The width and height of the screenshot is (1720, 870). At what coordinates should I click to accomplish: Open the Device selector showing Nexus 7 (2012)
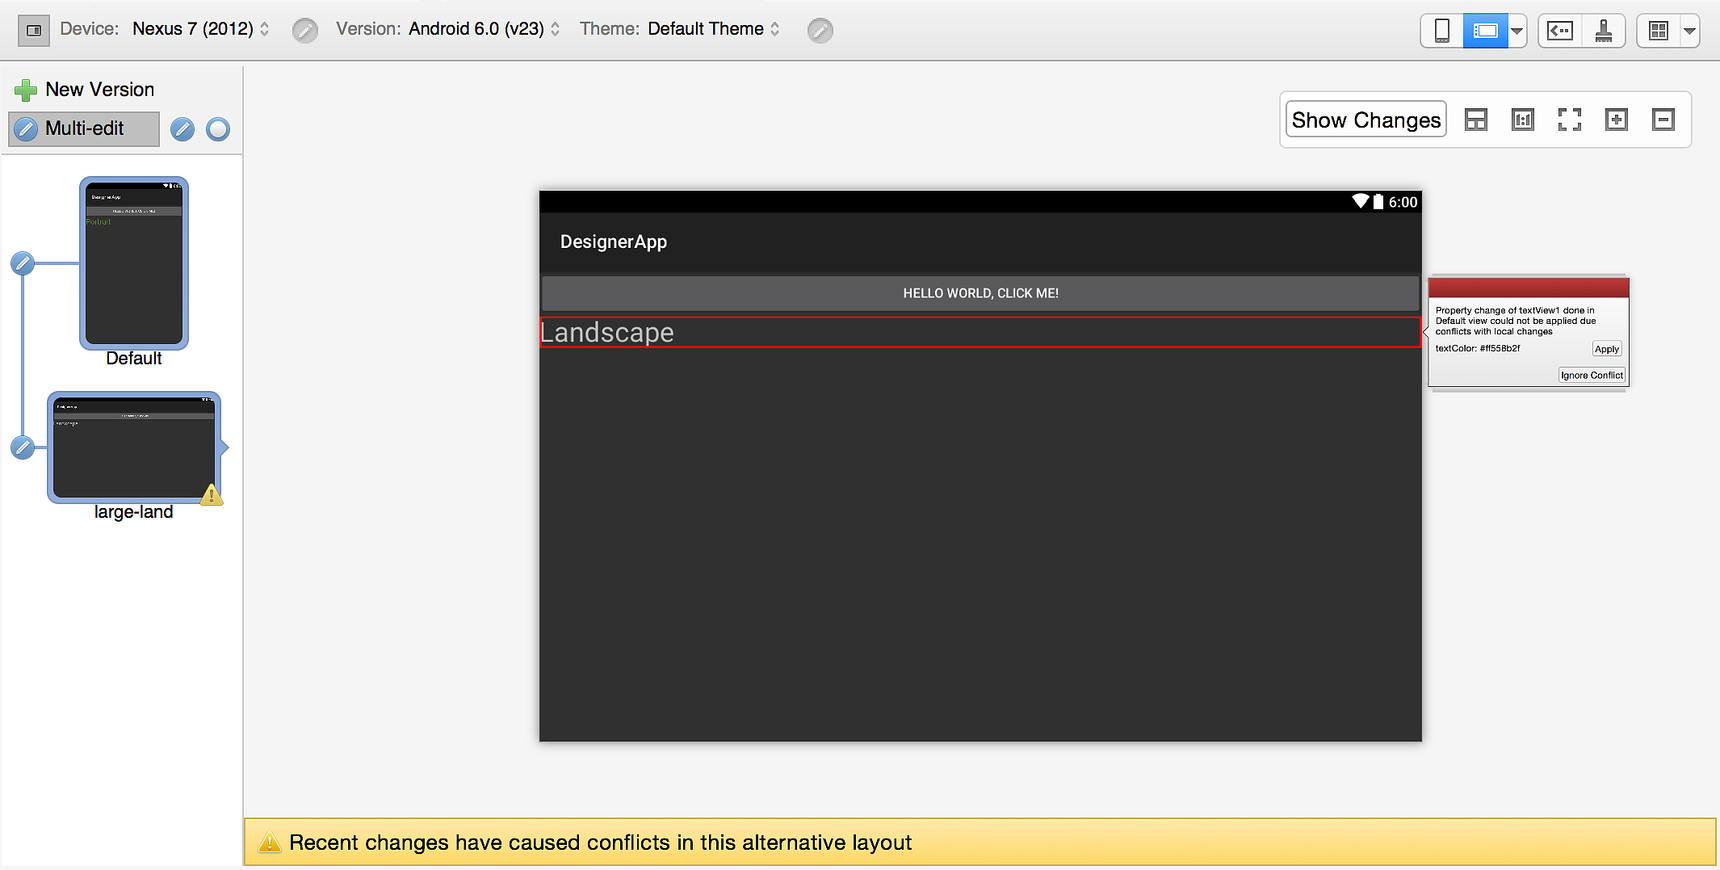[x=200, y=29]
